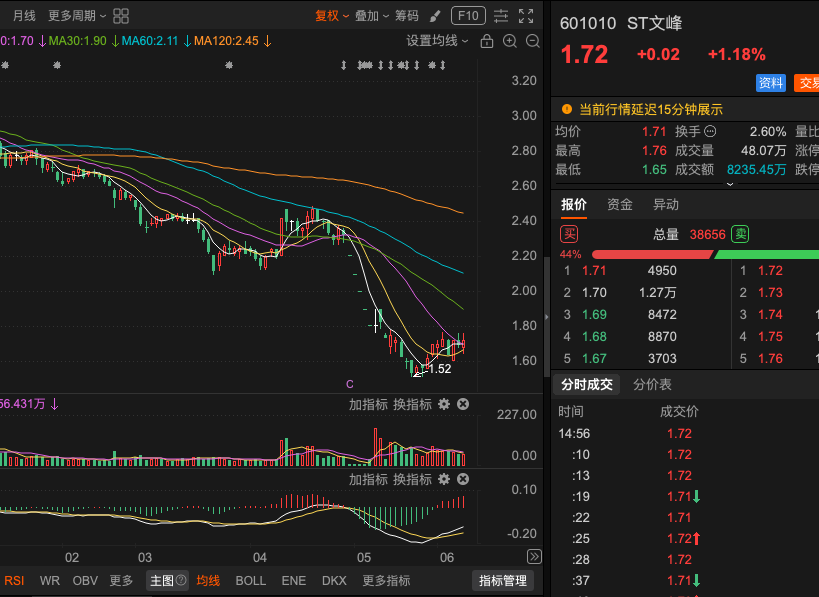Image resolution: width=819 pixels, height=597 pixels.
Task: Click ask level 5 price 1.76
Action: pos(770,358)
